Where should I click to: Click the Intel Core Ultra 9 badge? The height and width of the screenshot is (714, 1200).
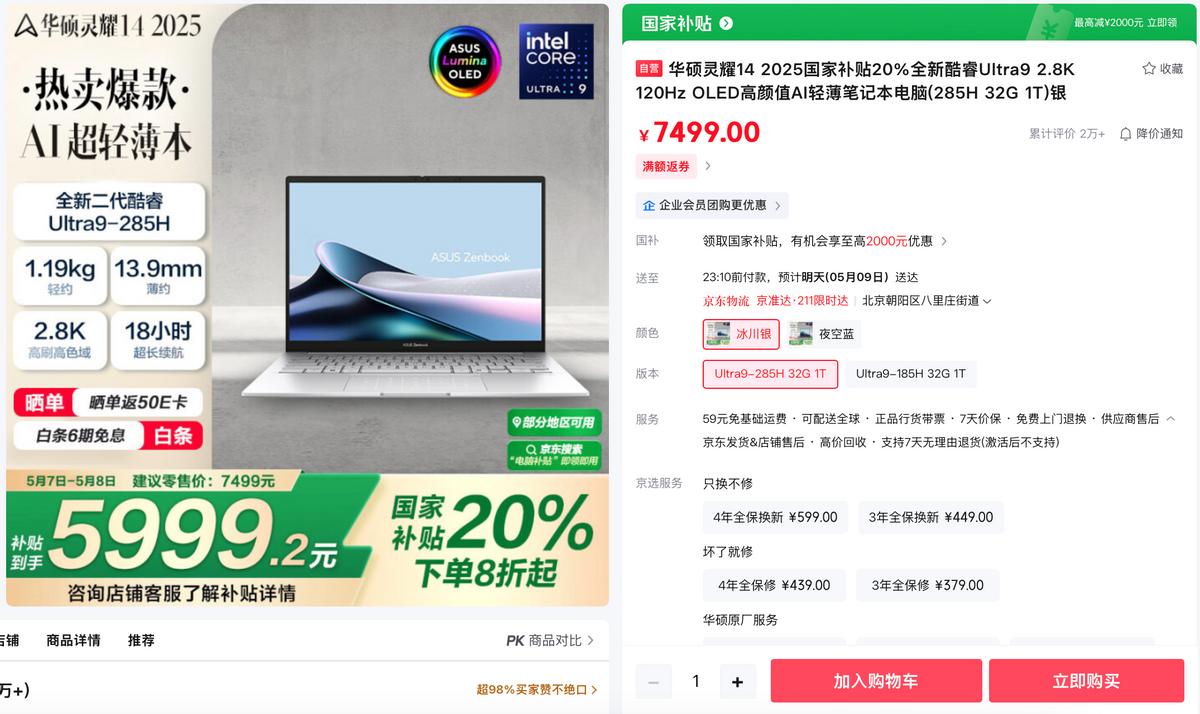556,61
